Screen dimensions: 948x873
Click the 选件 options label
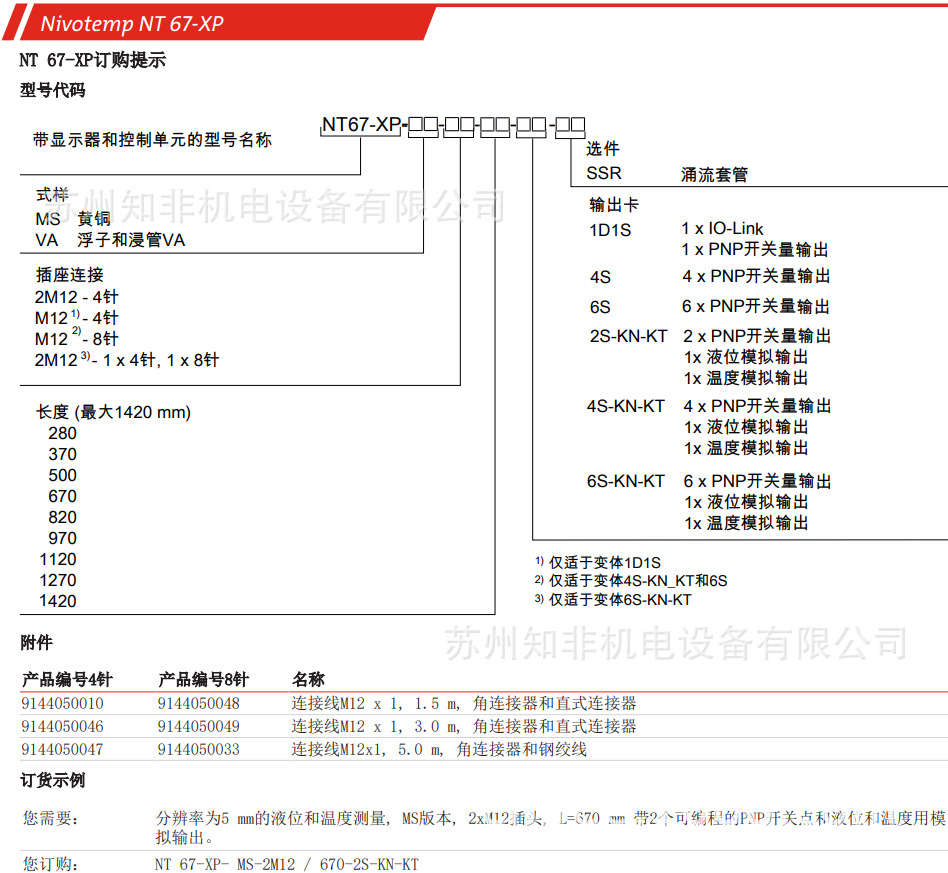(x=603, y=149)
